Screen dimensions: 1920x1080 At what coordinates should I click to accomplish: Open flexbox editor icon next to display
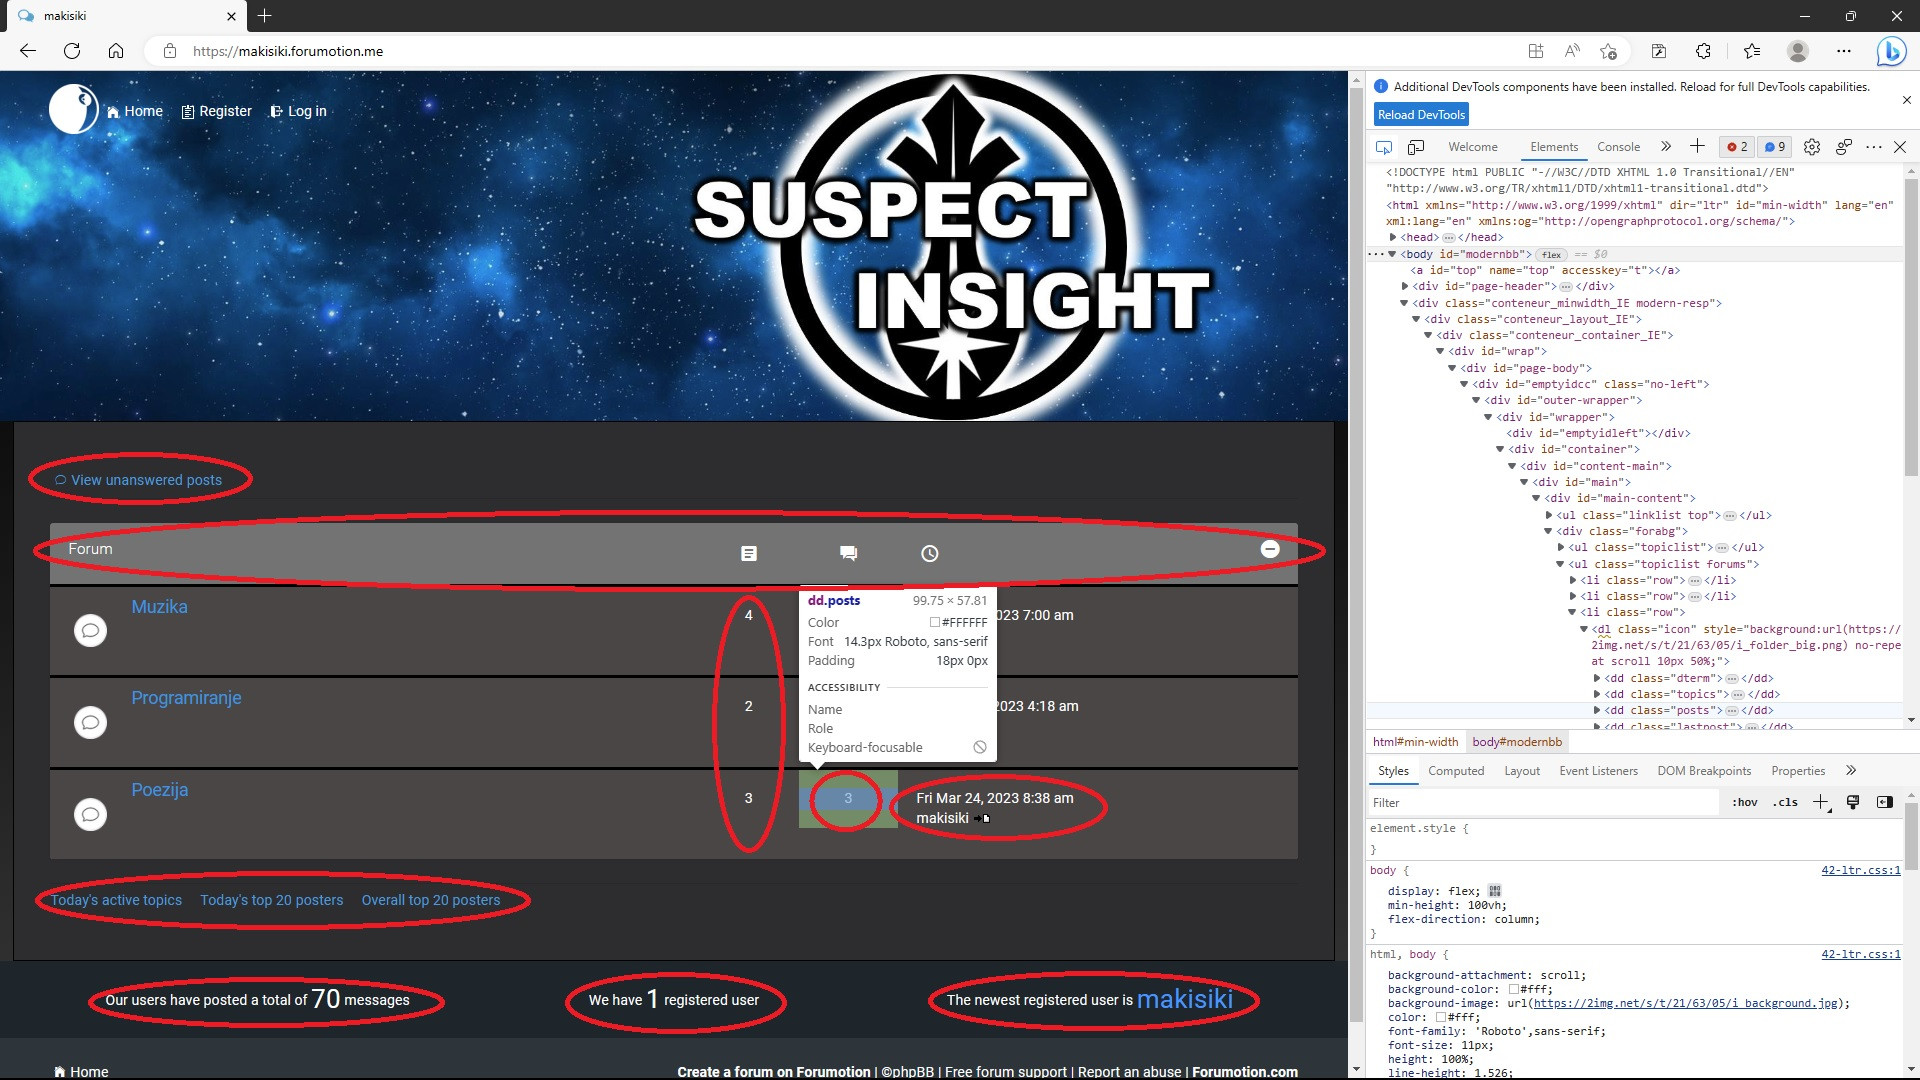[x=1495, y=891]
